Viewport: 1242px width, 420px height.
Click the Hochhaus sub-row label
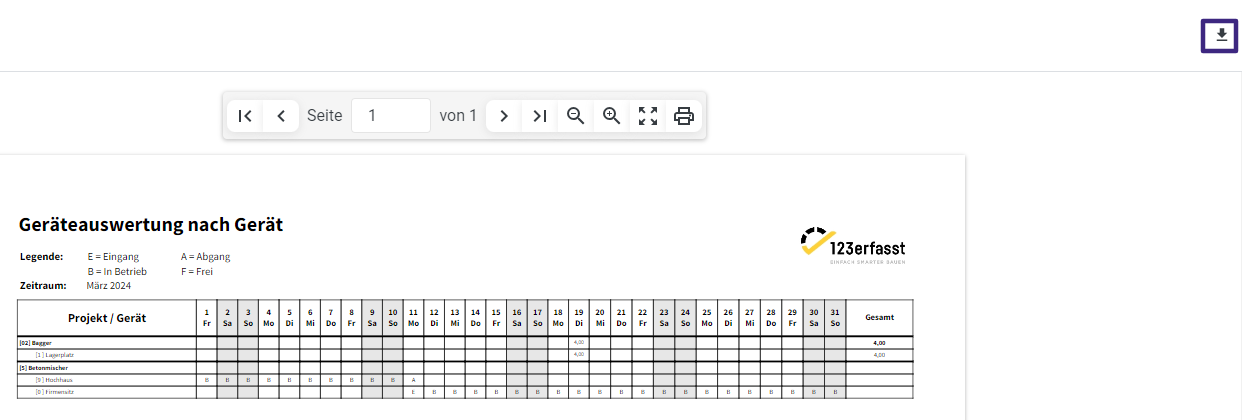54,380
